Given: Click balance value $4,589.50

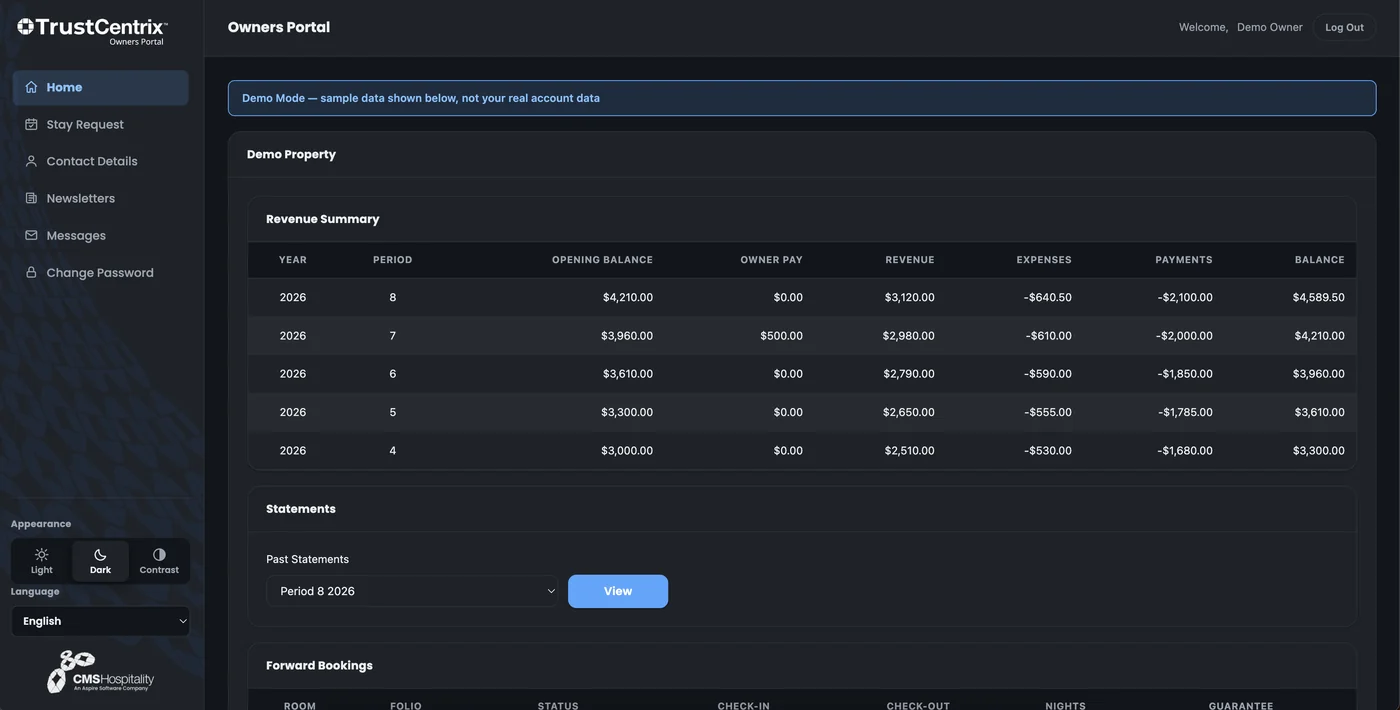Looking at the screenshot, I should click(1318, 297).
